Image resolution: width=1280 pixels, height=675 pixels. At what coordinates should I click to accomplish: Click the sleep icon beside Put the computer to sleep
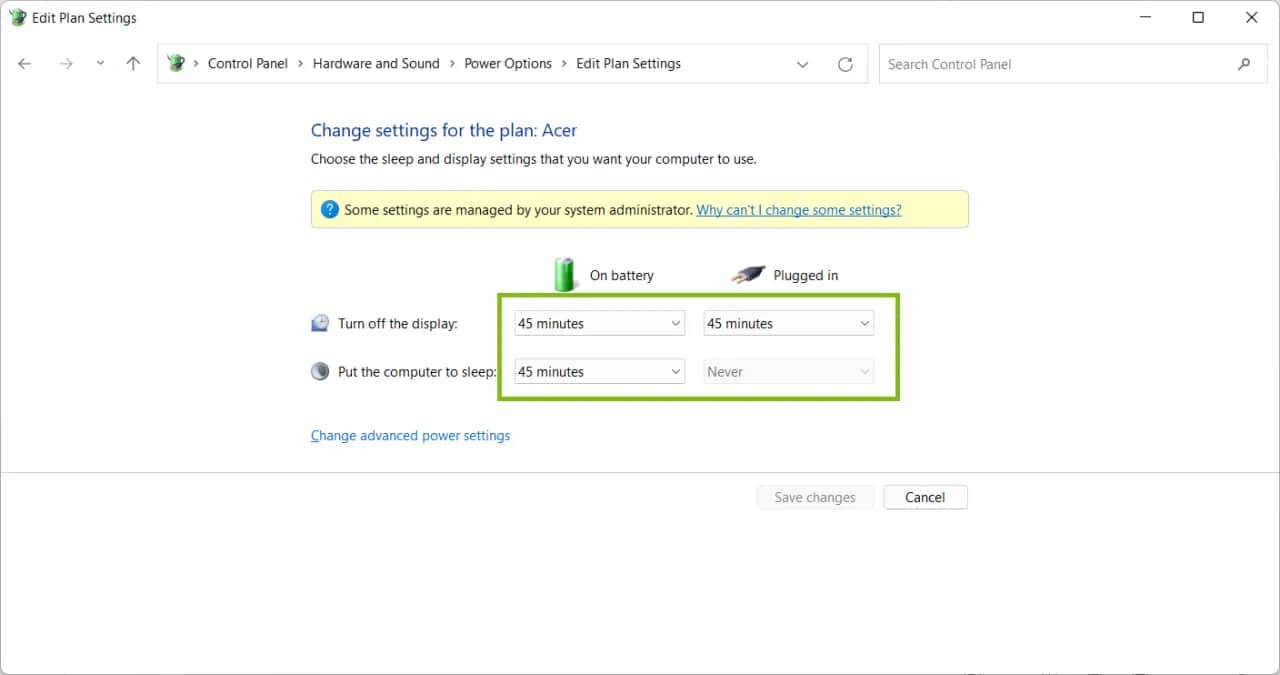[x=320, y=370]
